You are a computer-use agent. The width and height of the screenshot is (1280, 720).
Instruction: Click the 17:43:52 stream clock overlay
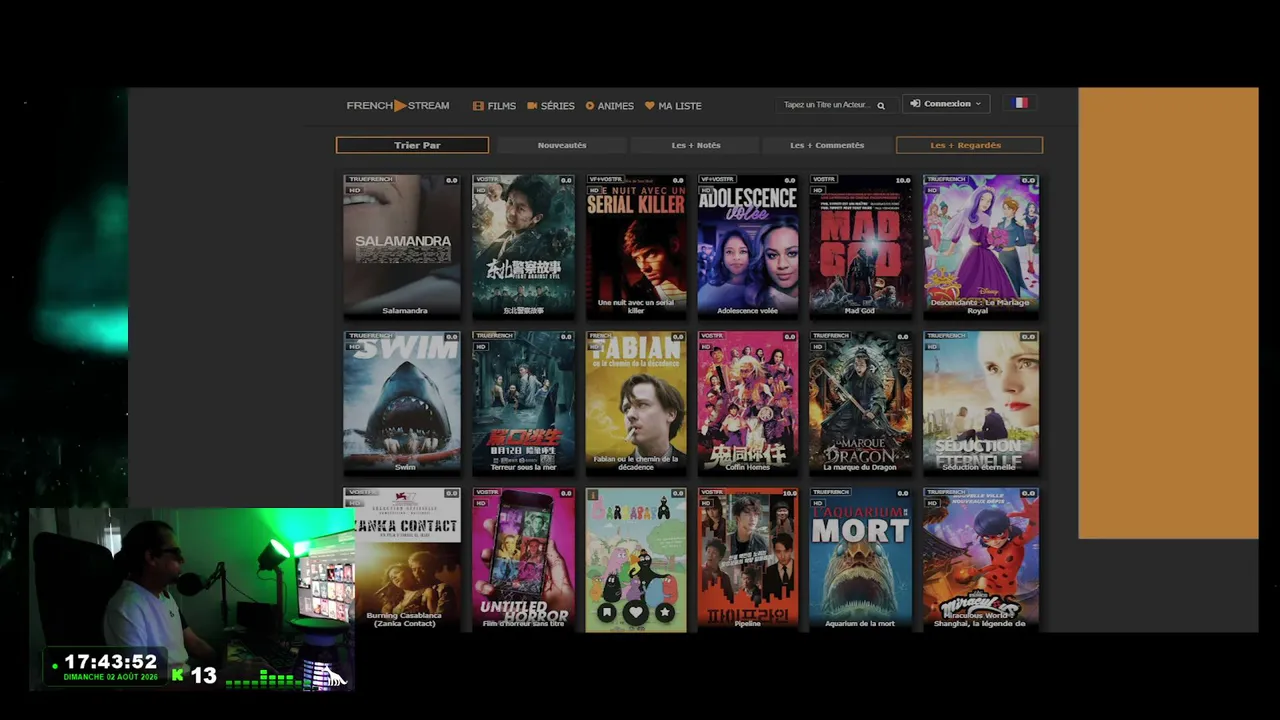(x=111, y=662)
